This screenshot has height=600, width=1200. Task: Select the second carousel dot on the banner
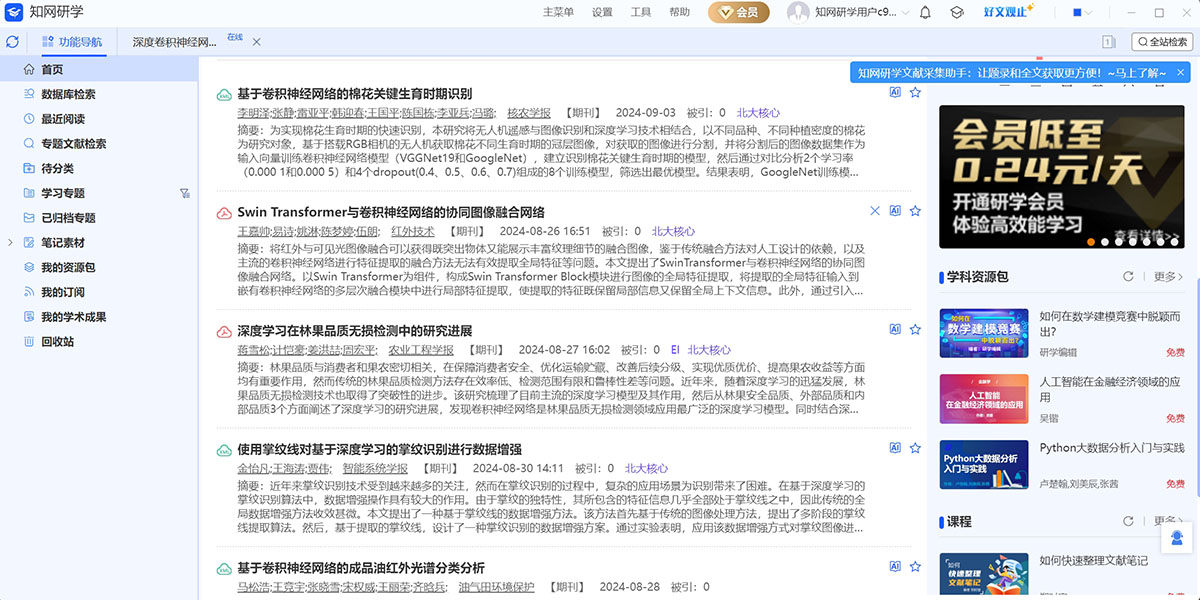pos(1105,241)
